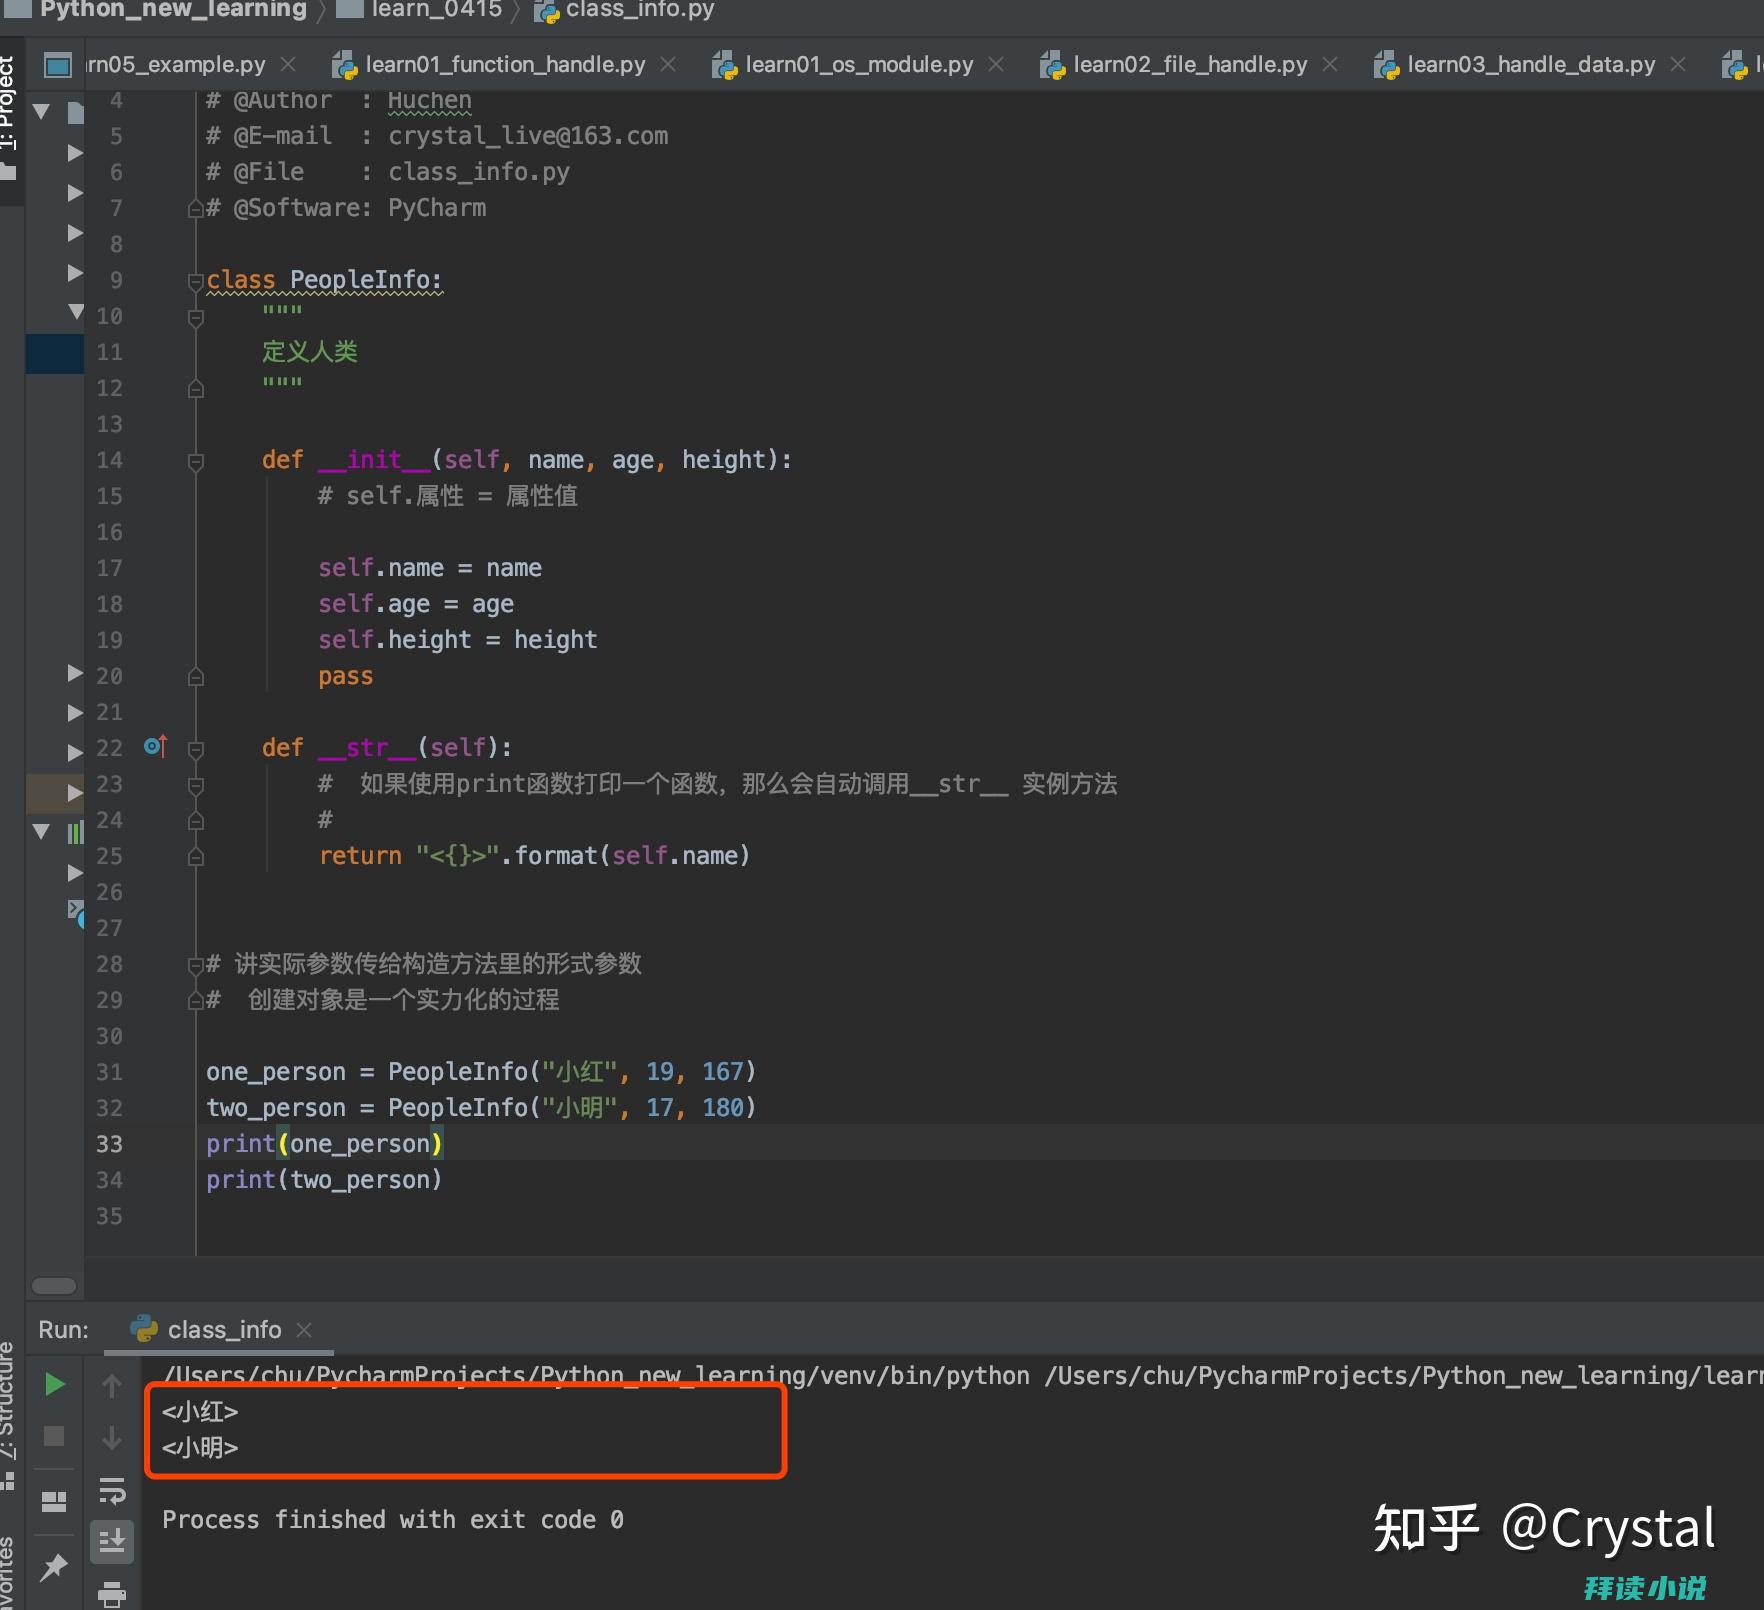Screen dimensions: 1764x1610
Task: Click the restore layout icon in Run panel
Action: pos(54,1502)
